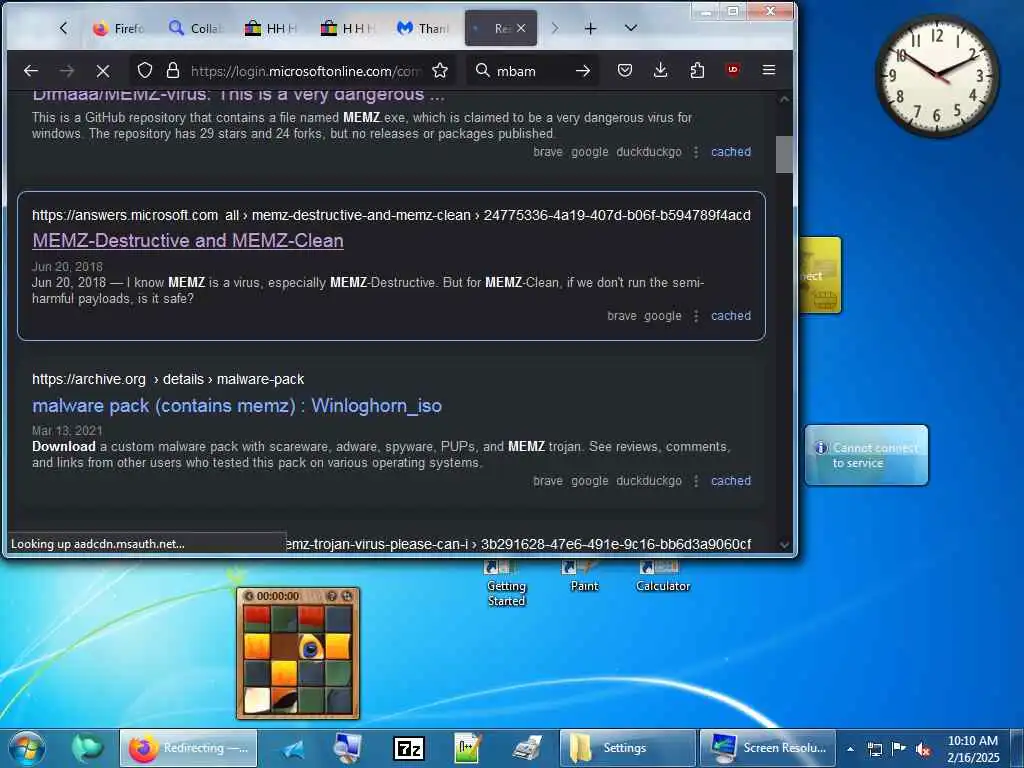Click the puzzle gadget timer pause icon
This screenshot has height=768, width=1024.
pos(249,596)
